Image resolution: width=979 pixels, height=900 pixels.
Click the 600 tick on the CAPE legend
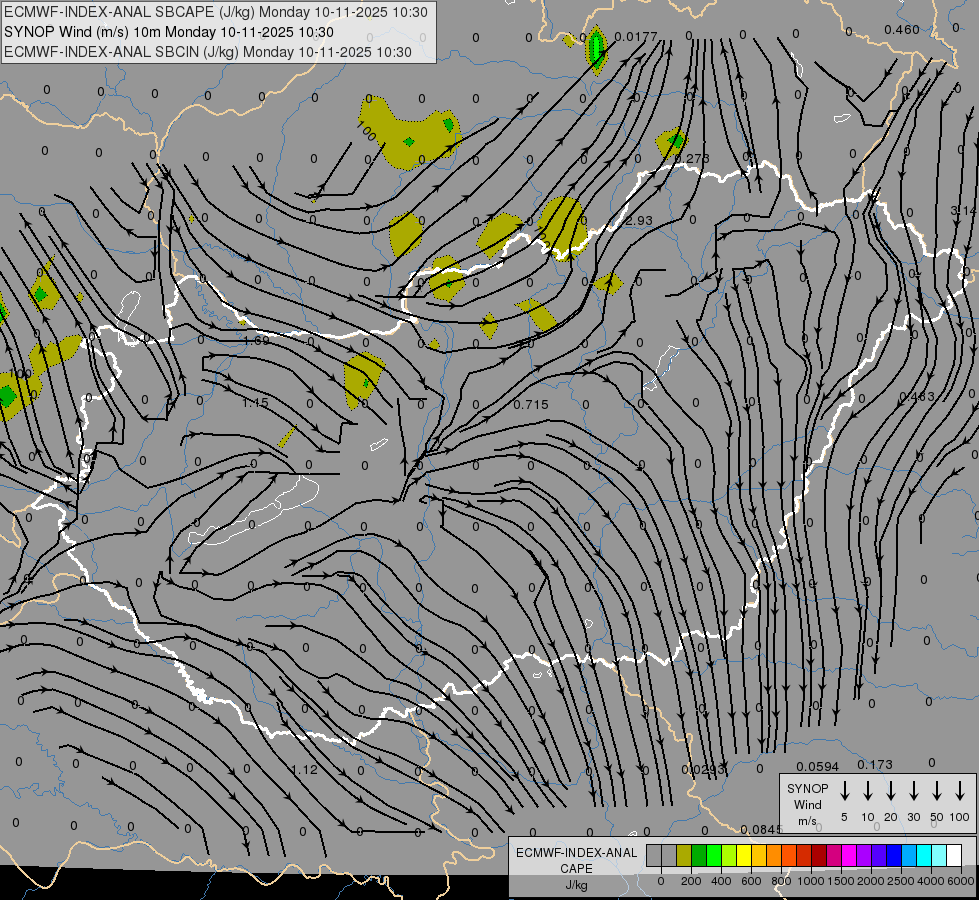[x=751, y=881]
